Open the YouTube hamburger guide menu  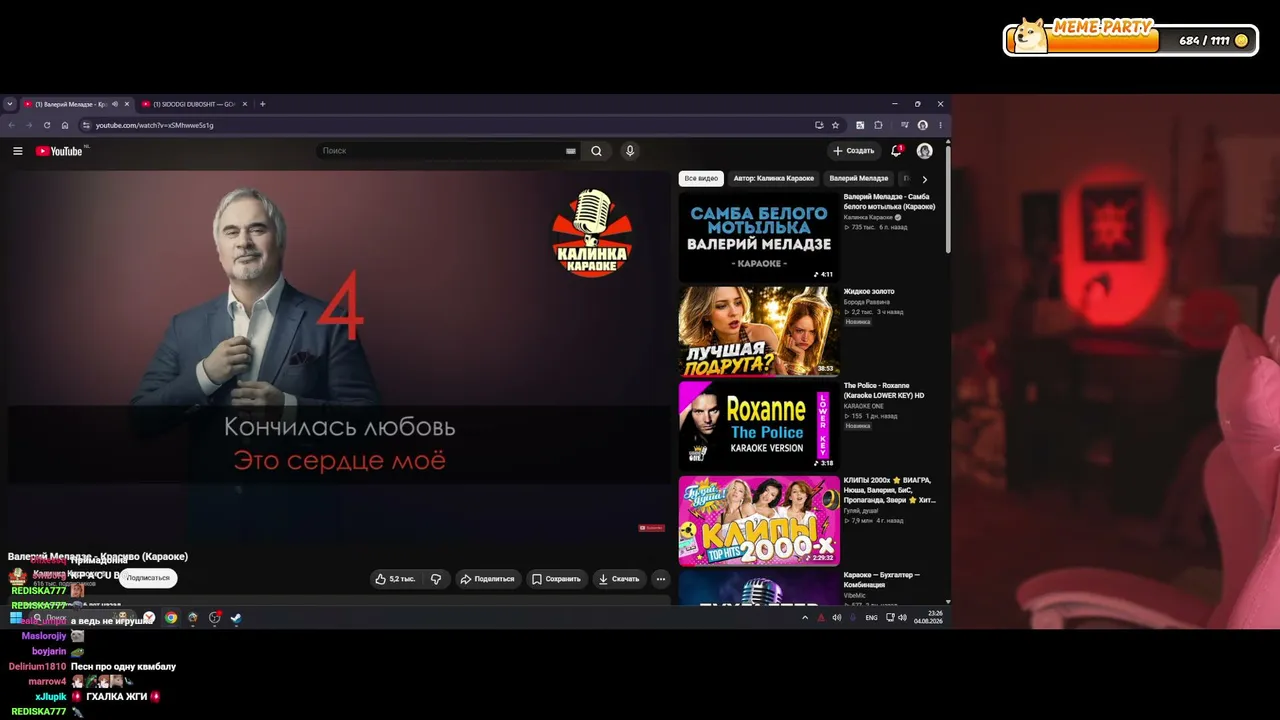(17, 151)
